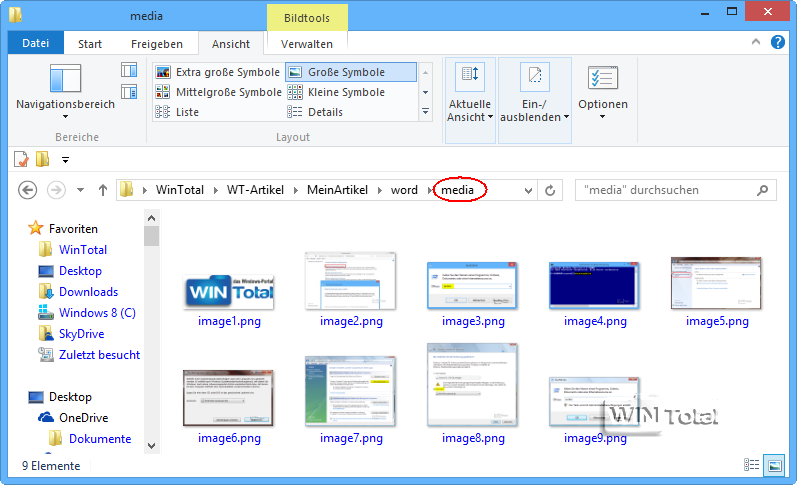Toggle the details pane icon
This screenshot has width=797, height=485.
[x=129, y=92]
